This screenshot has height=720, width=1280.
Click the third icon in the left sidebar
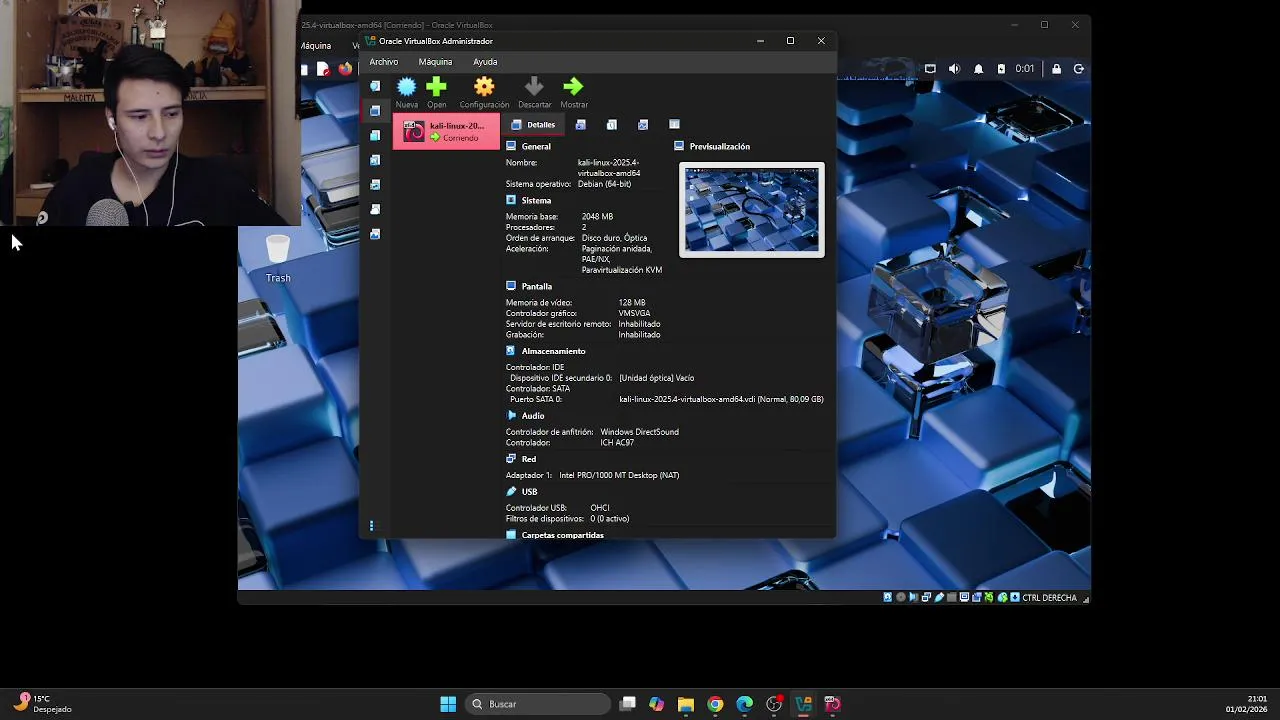375,135
